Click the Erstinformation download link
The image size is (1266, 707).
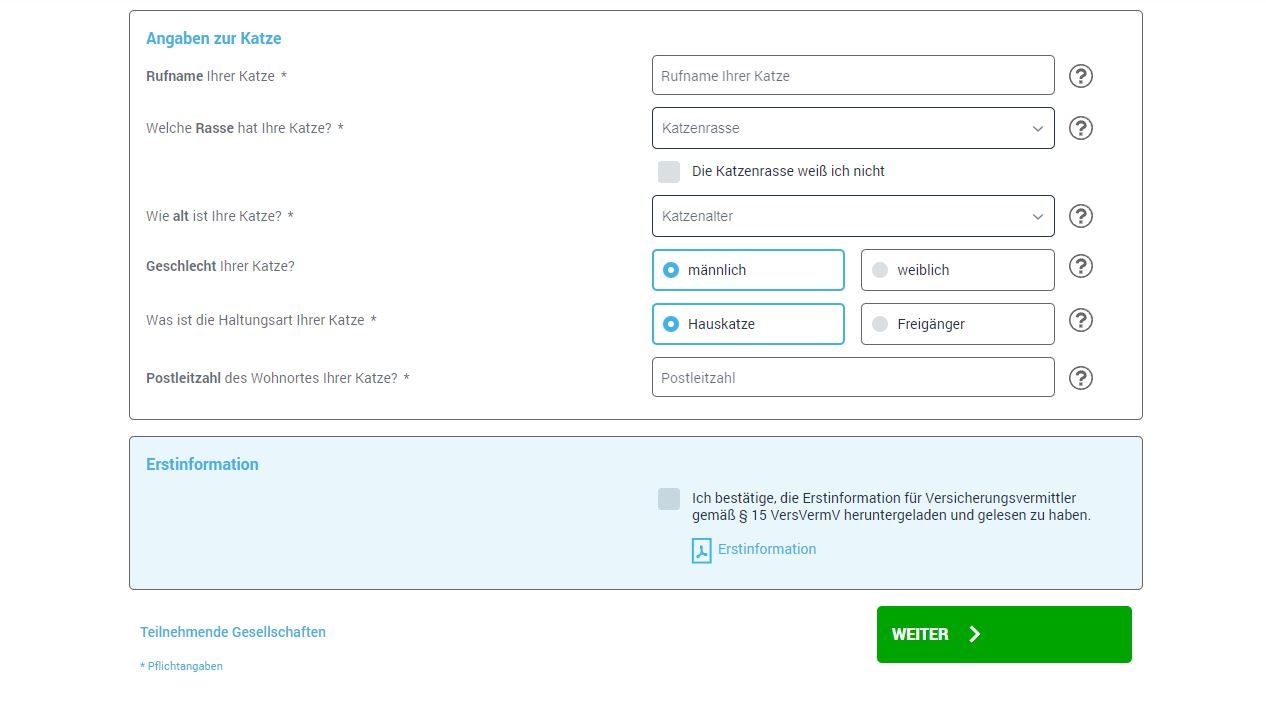click(766, 549)
